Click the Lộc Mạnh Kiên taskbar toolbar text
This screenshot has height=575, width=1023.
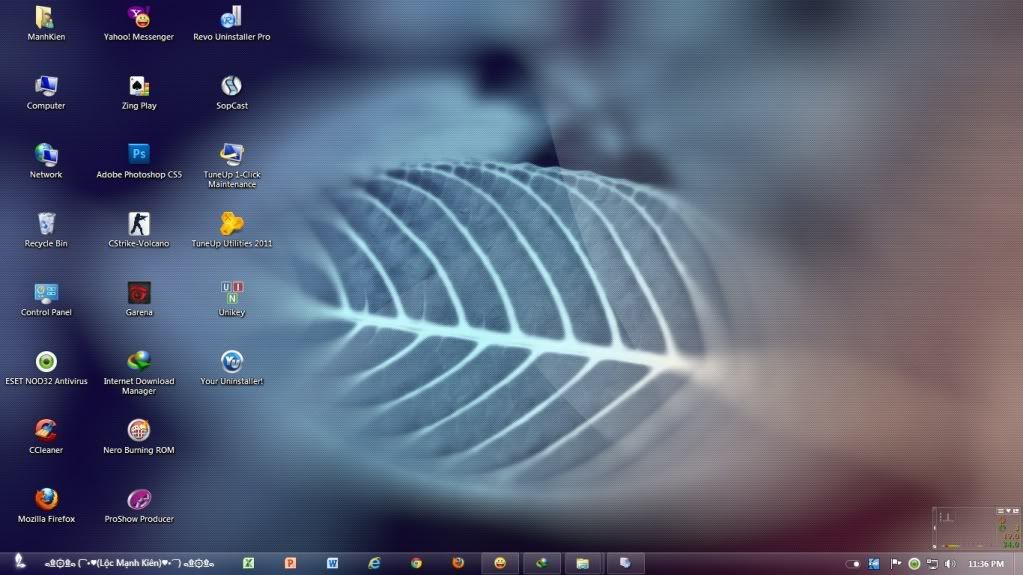coord(129,563)
